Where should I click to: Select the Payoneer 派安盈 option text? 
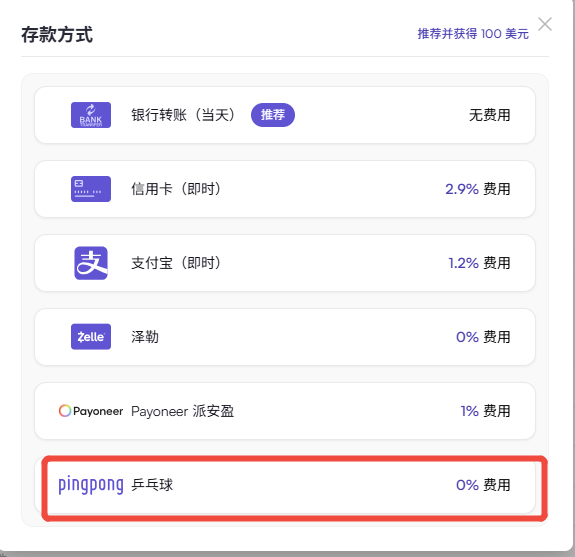coord(183,411)
